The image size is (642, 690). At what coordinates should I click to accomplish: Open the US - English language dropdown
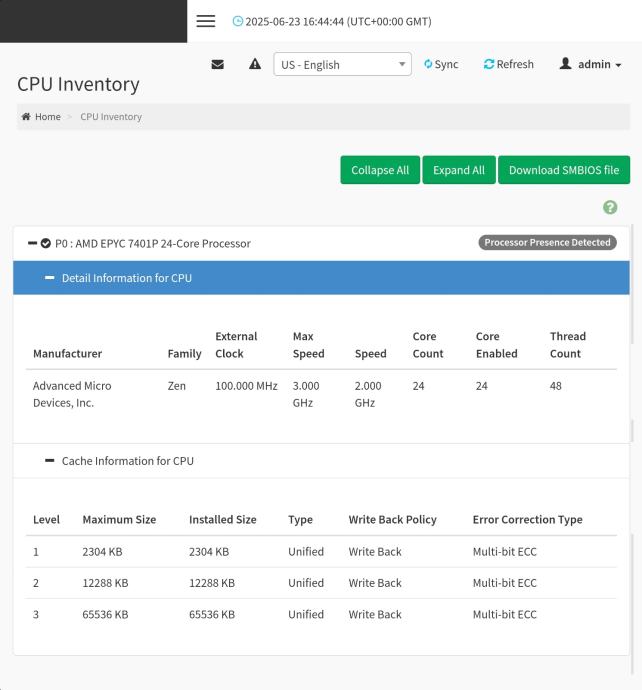(342, 65)
